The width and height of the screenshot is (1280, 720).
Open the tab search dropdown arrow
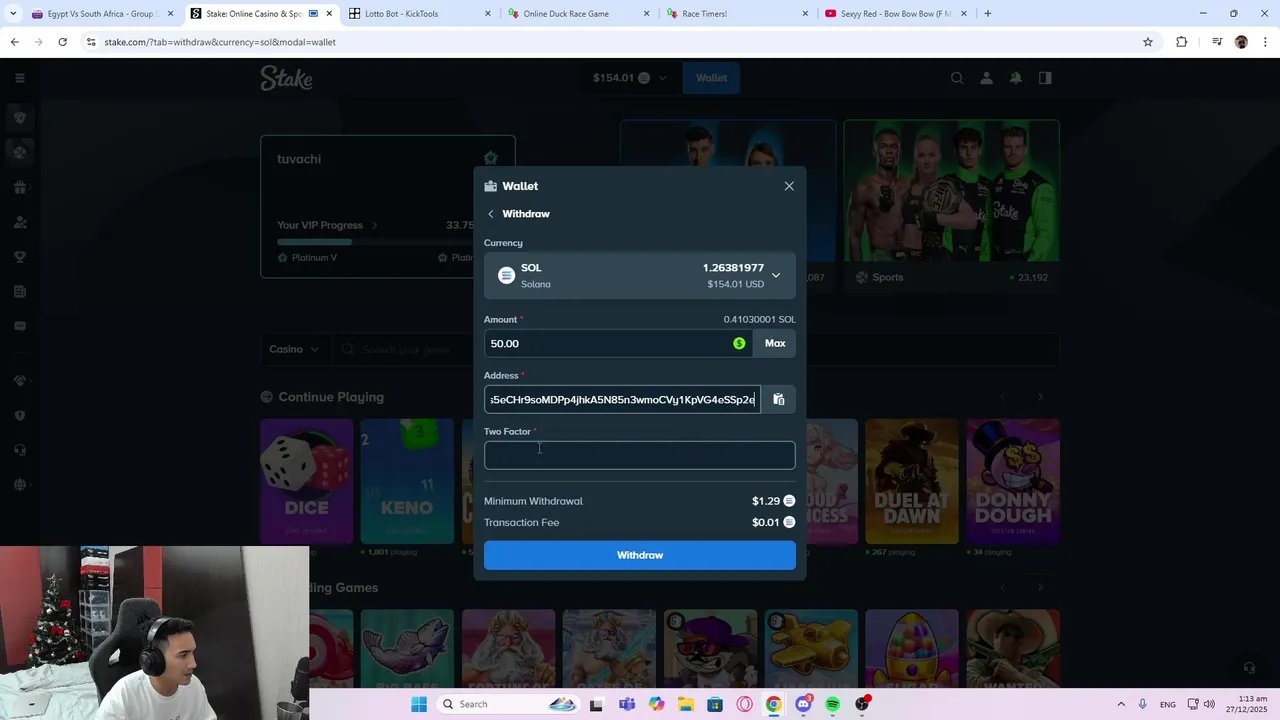tap(11, 14)
